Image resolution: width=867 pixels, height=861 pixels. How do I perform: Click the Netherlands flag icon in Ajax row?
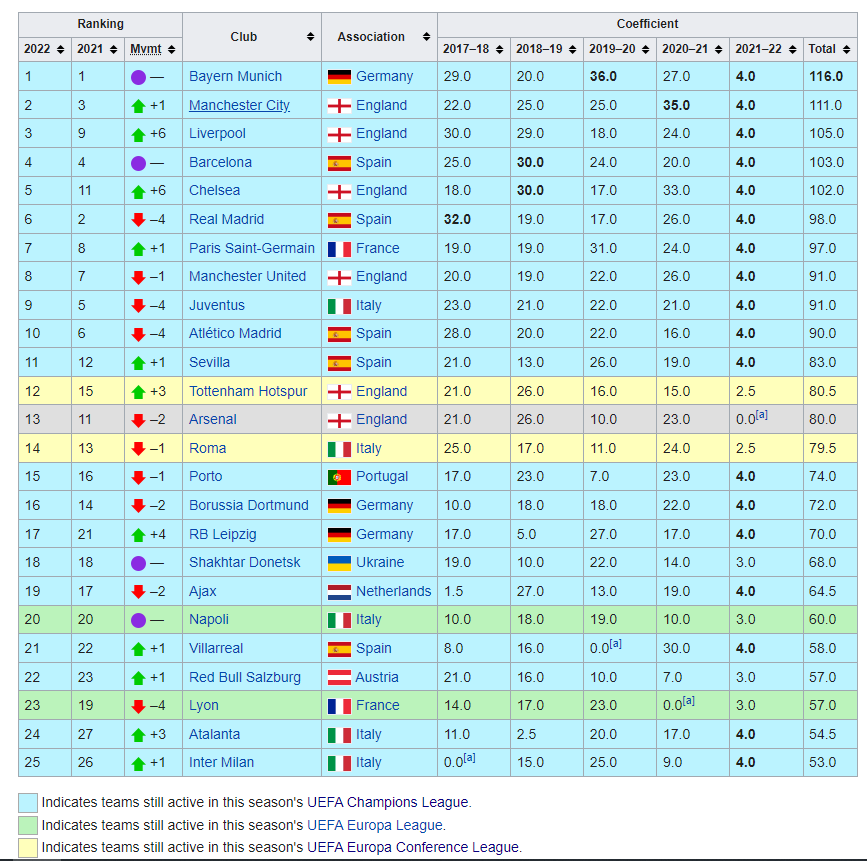[339, 591]
